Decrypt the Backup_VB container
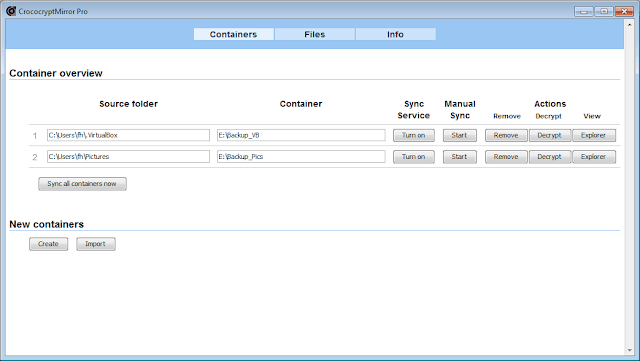Image resolution: width=640 pixels, height=361 pixels. tap(549, 135)
